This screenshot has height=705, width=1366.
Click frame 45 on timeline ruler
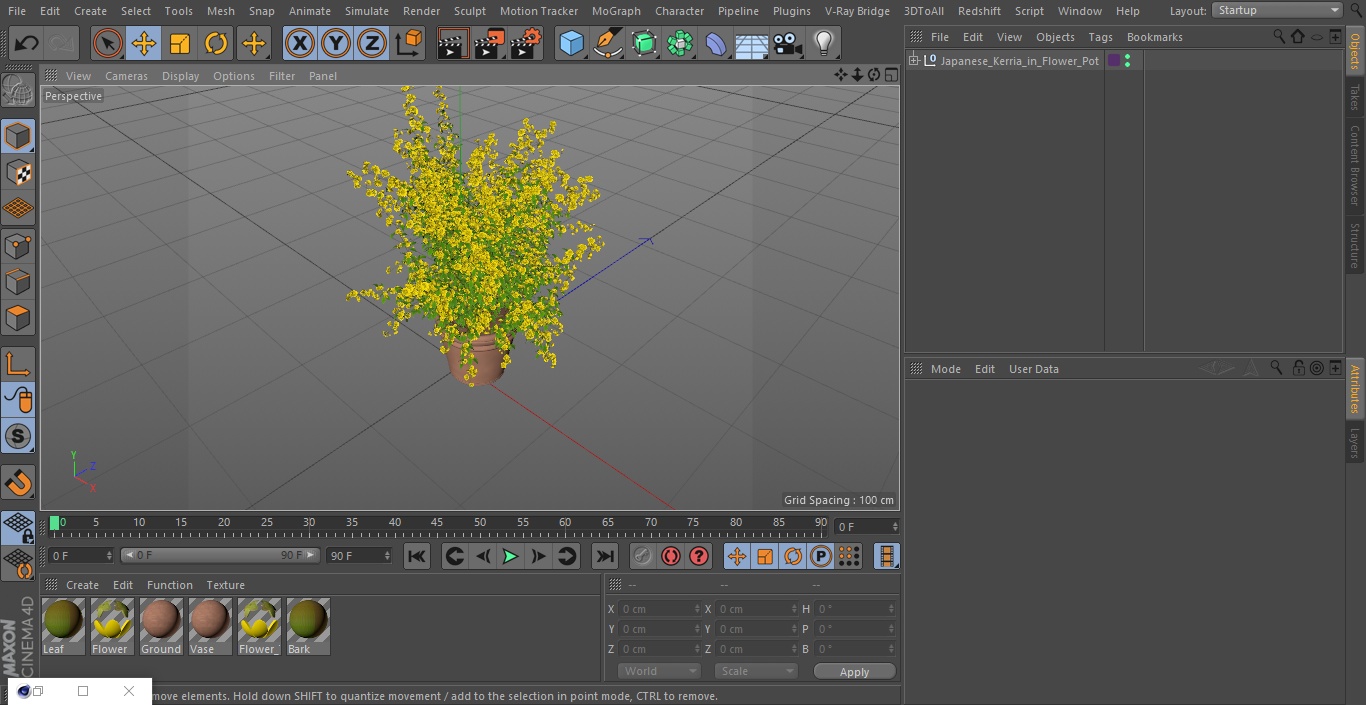(437, 522)
